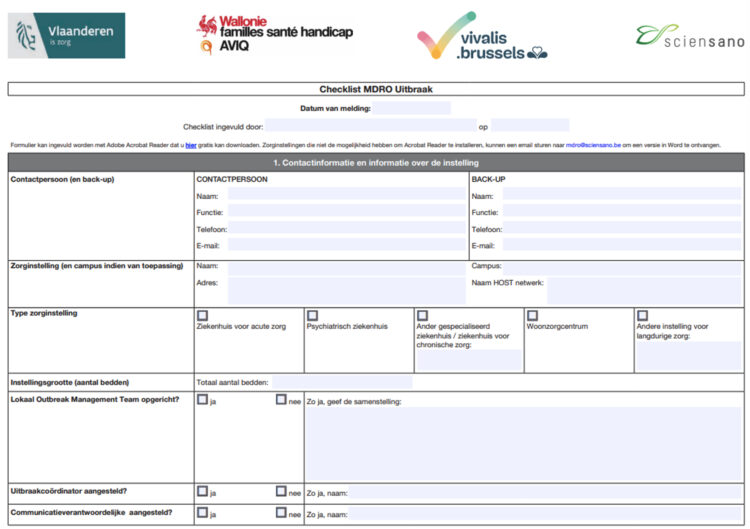
Task: Click the Totaal aantal bedden field
Action: (x=342, y=382)
